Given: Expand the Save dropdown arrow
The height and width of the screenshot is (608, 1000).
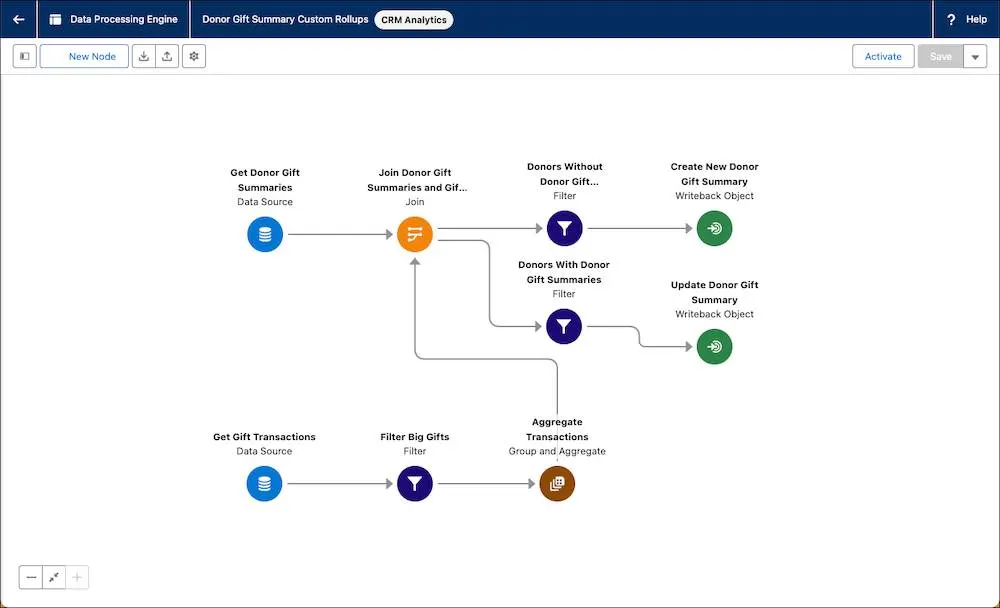Looking at the screenshot, I should [x=975, y=56].
